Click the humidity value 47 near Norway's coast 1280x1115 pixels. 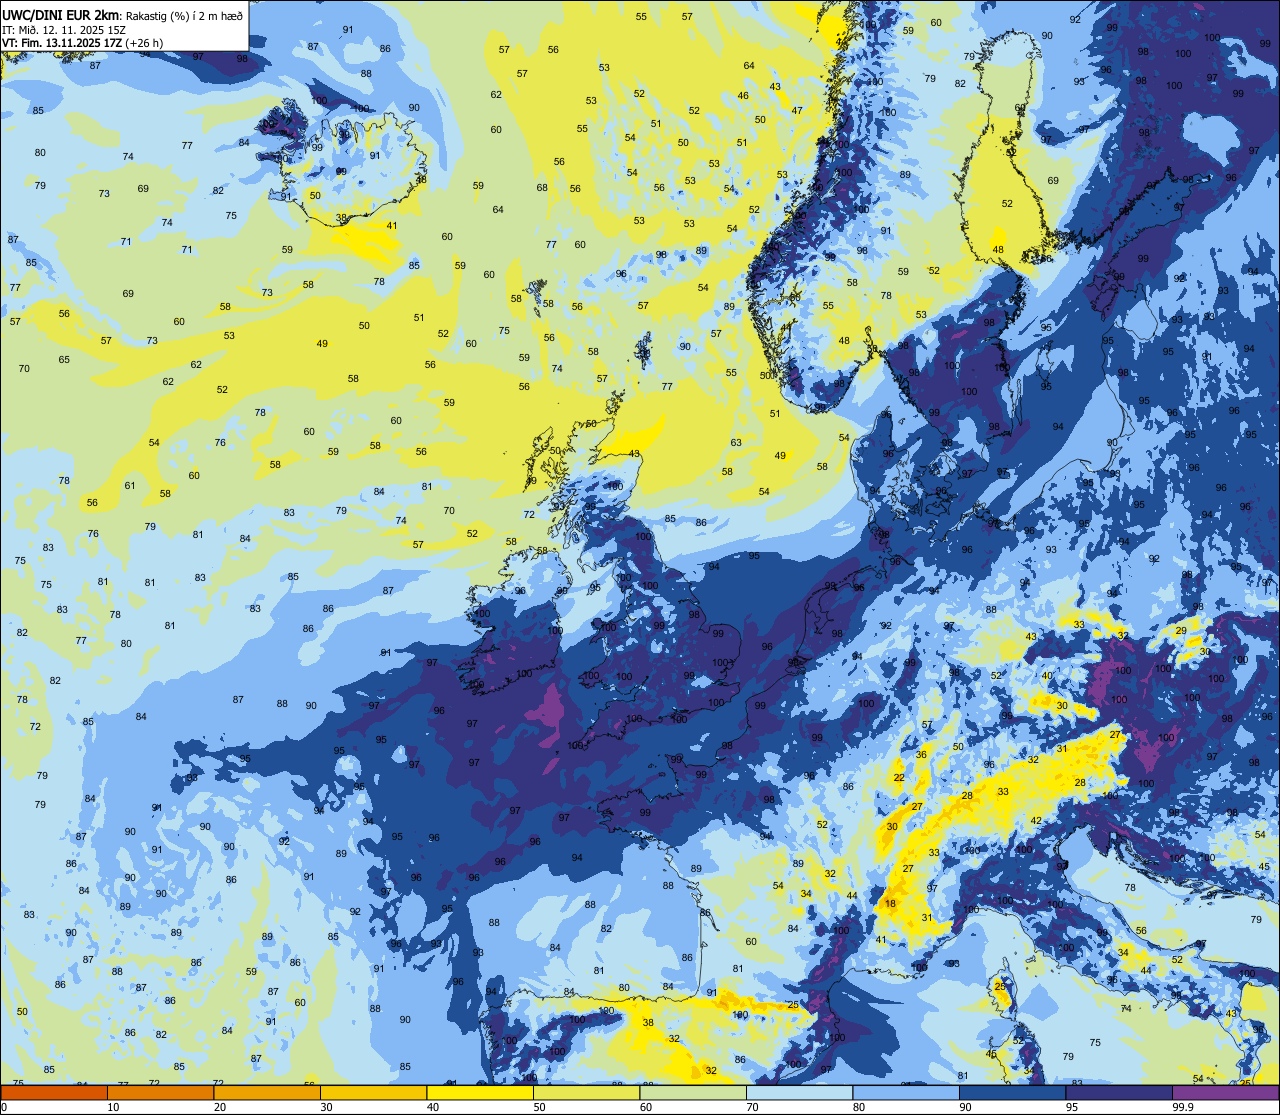(797, 110)
